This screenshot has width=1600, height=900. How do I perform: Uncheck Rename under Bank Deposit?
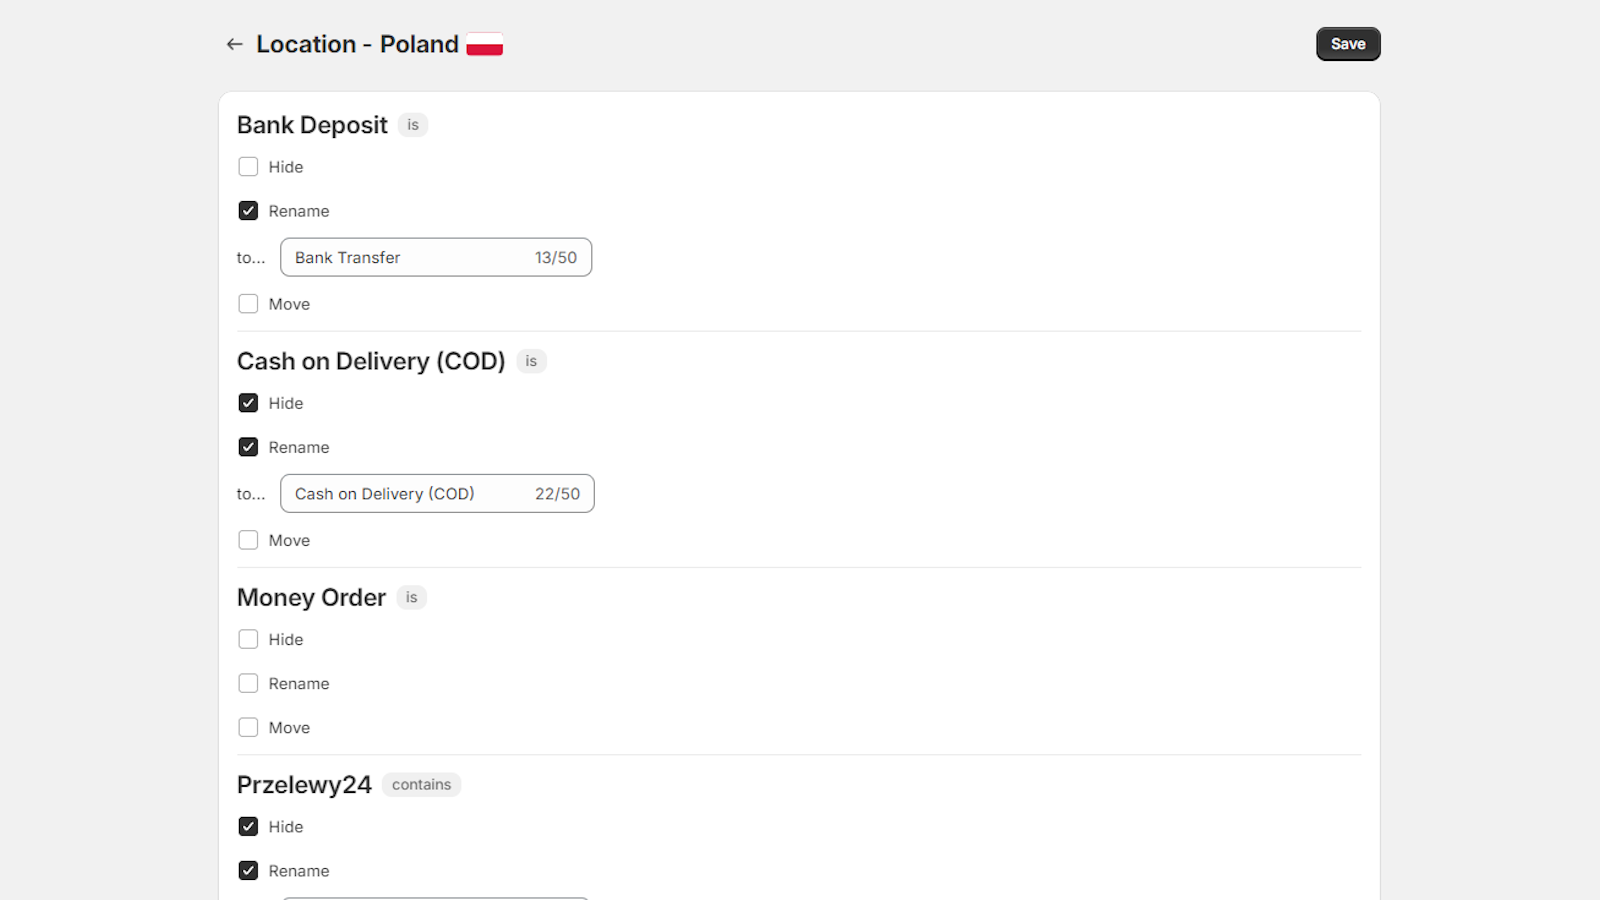click(248, 211)
